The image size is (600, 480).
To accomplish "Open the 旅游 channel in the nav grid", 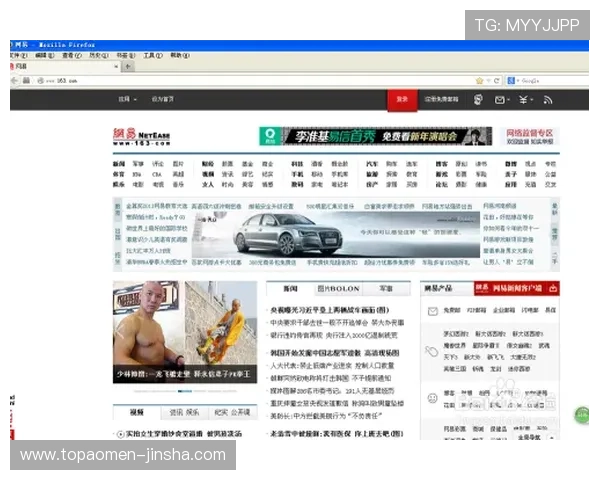I will (372, 174).
